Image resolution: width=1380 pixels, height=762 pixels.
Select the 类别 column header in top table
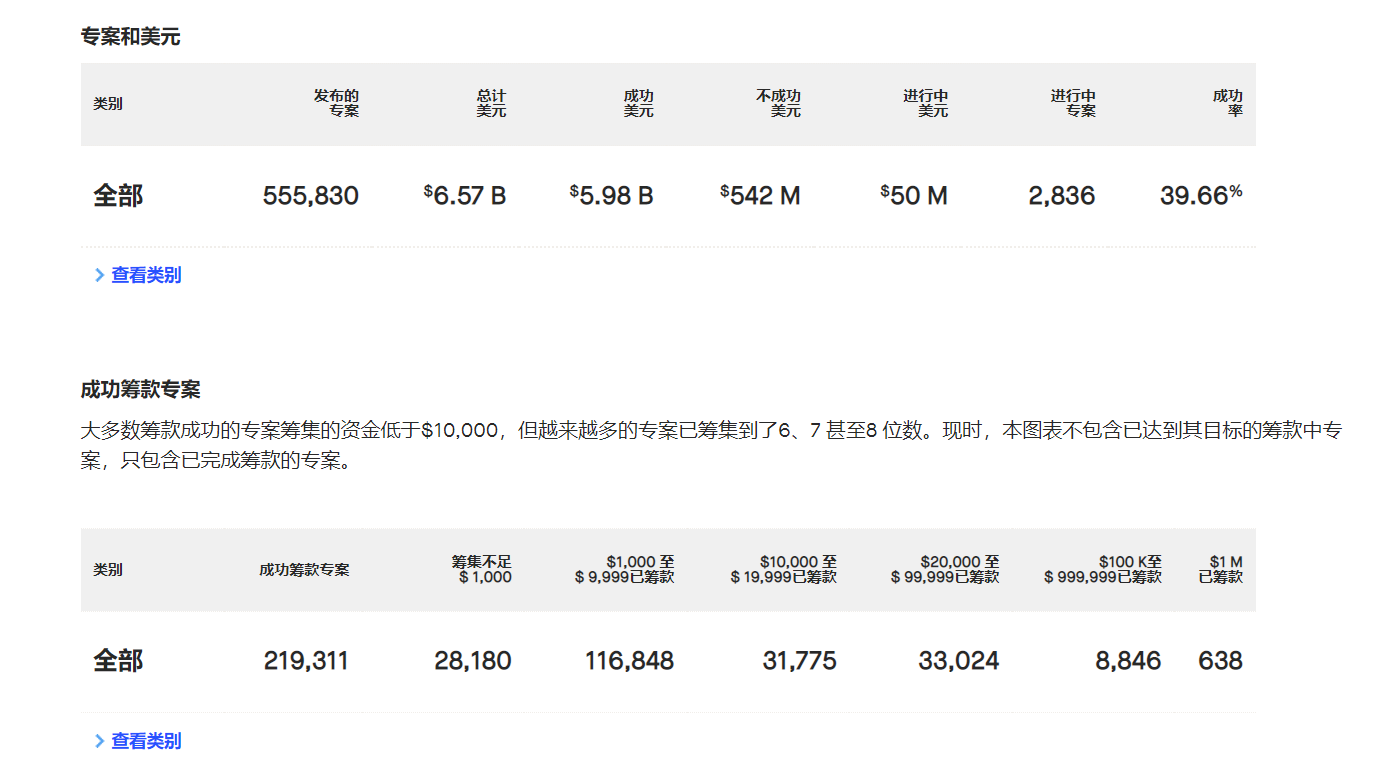click(x=108, y=103)
